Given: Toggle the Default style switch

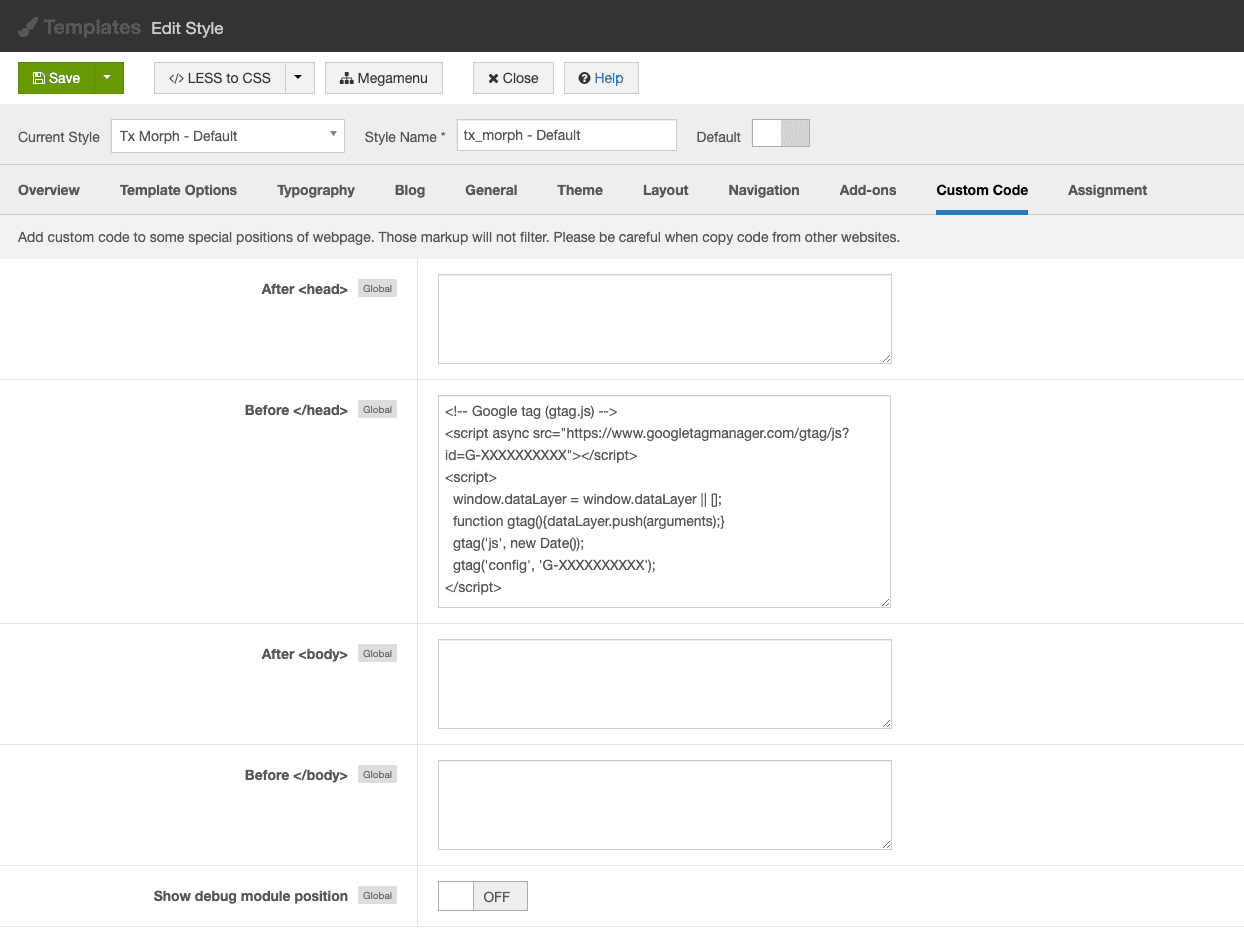Looking at the screenshot, I should pos(780,134).
